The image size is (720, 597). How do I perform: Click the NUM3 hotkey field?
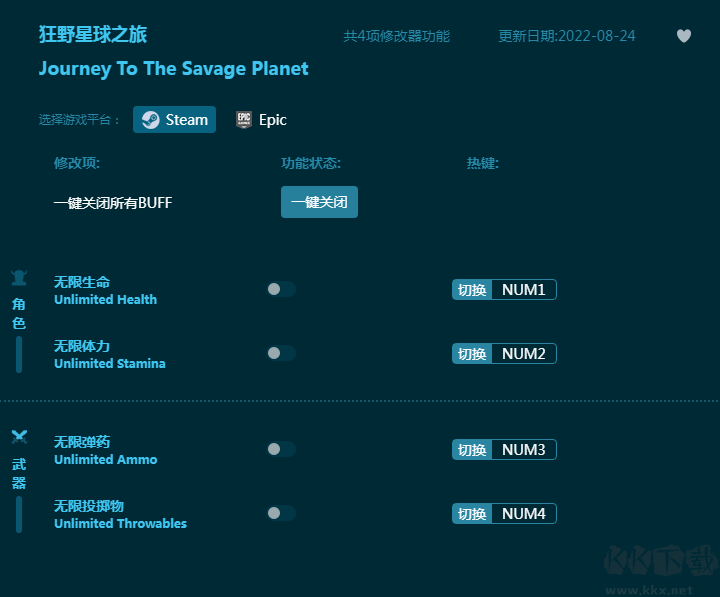(523, 450)
